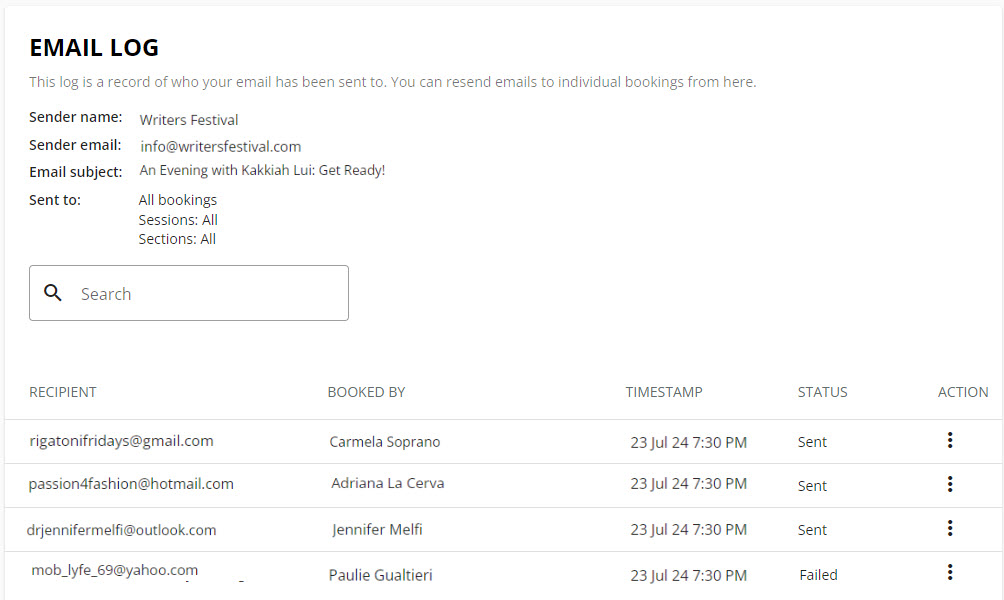This screenshot has height=600, width=1004.
Task: Click the Sessions: All text
Action: point(178,220)
